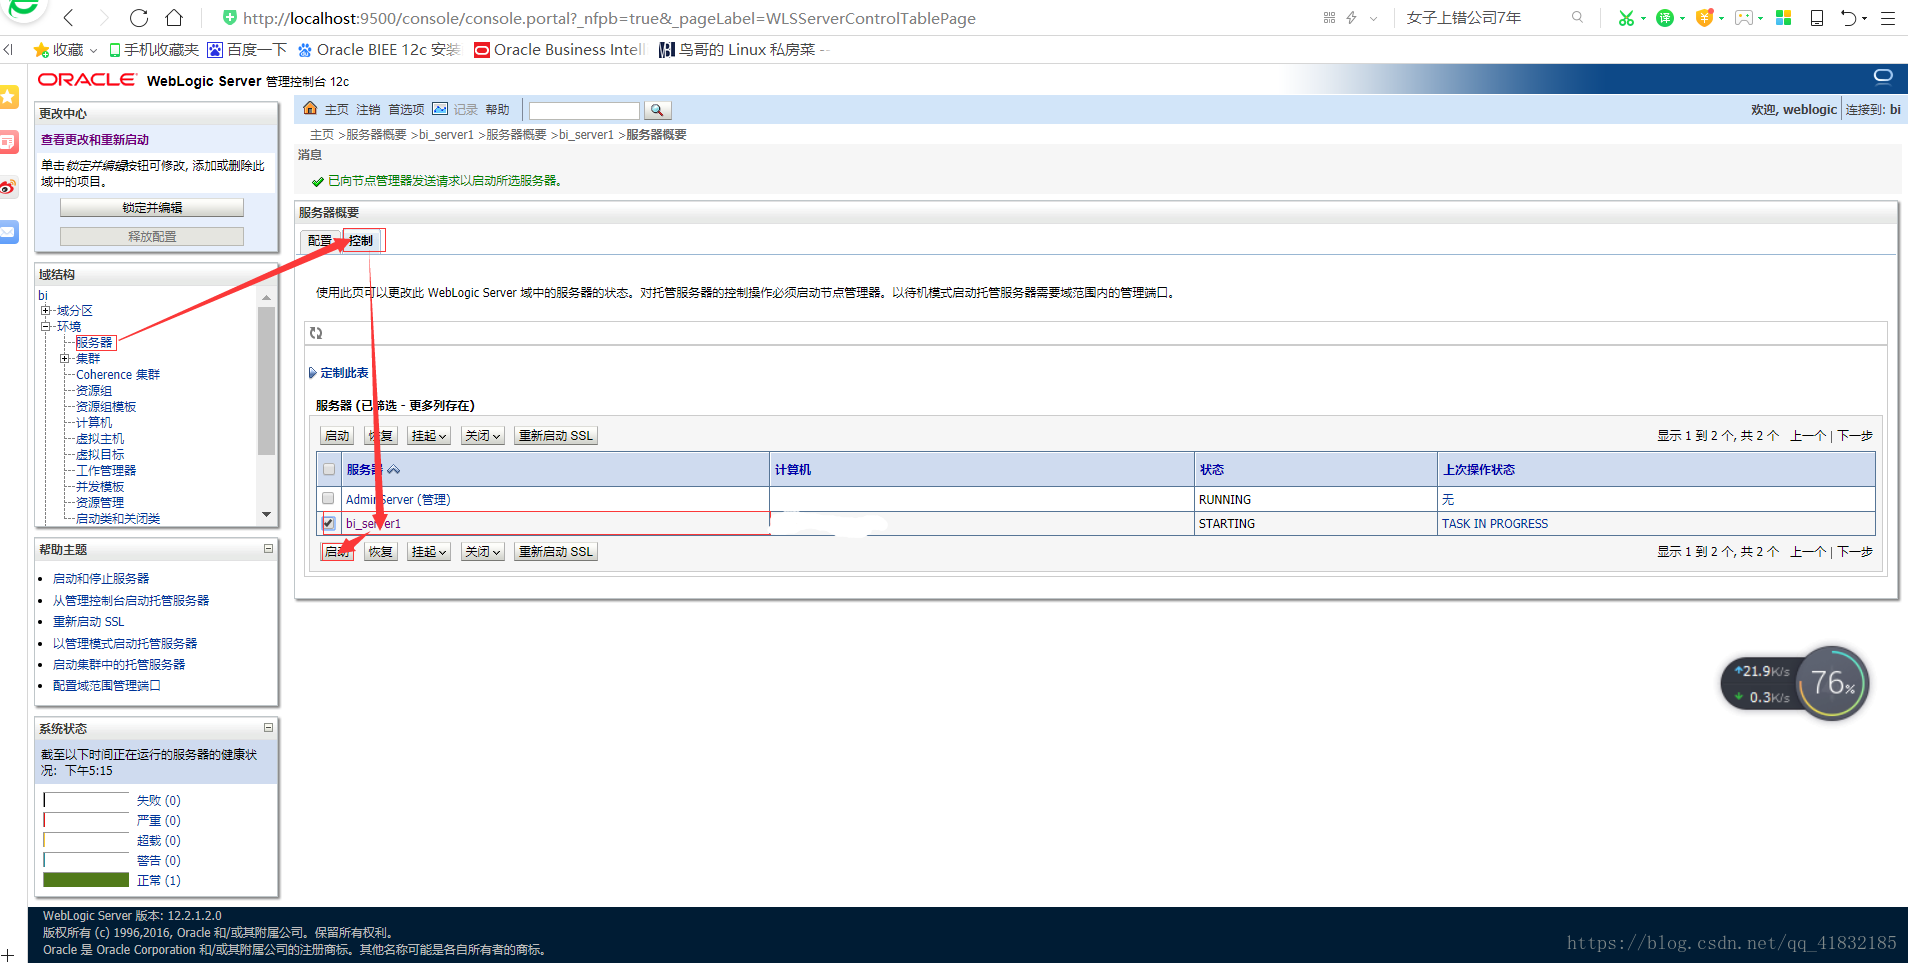Select 计算机 in the domain tree
Screen dimensions: 1908x963
[94, 422]
